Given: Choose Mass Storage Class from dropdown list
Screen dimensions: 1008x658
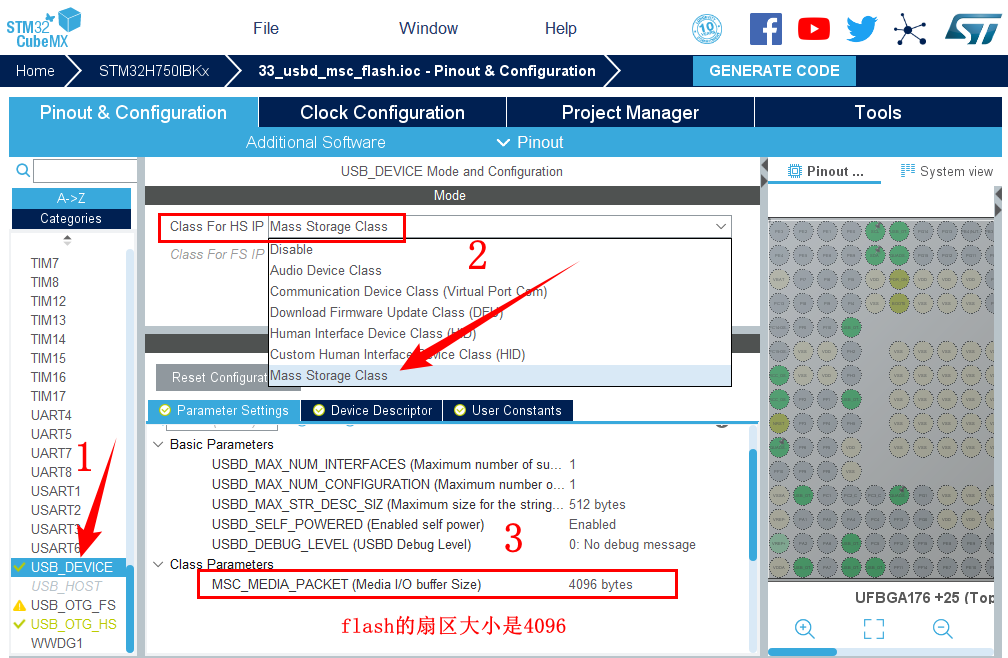Looking at the screenshot, I should [329, 375].
